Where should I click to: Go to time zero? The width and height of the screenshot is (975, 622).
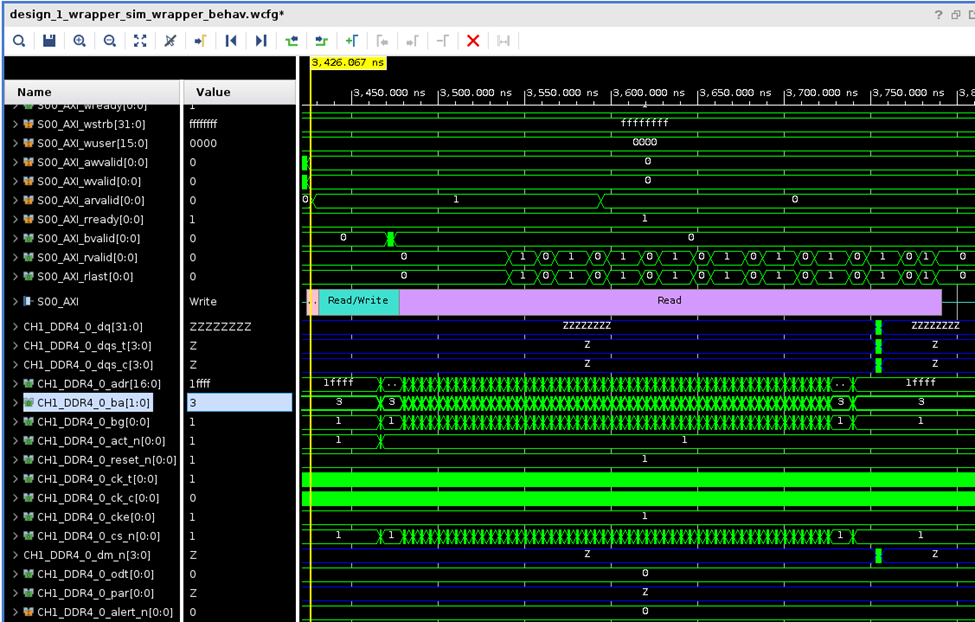coord(231,41)
